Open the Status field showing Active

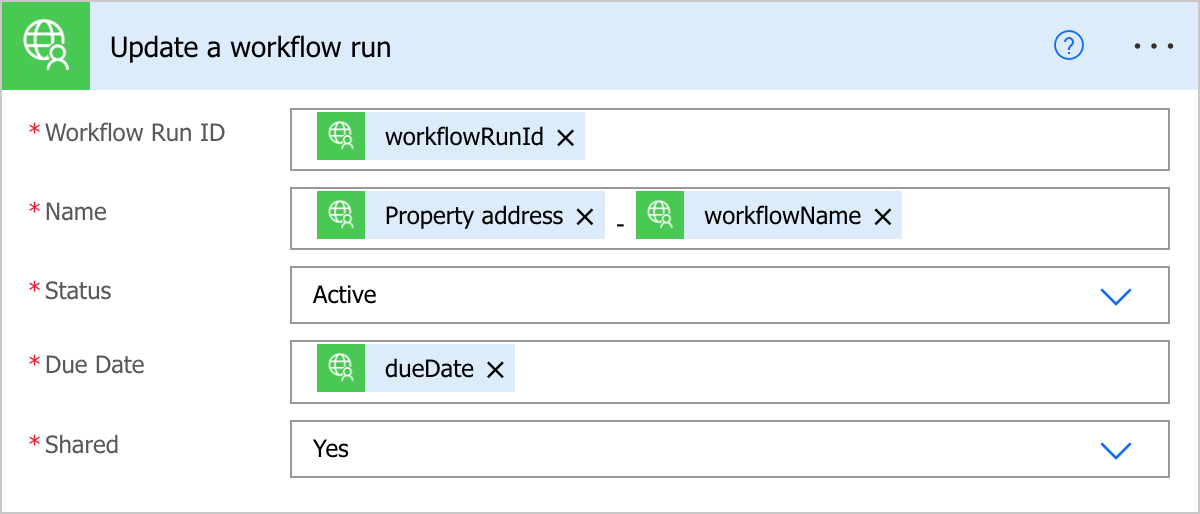[x=730, y=295]
